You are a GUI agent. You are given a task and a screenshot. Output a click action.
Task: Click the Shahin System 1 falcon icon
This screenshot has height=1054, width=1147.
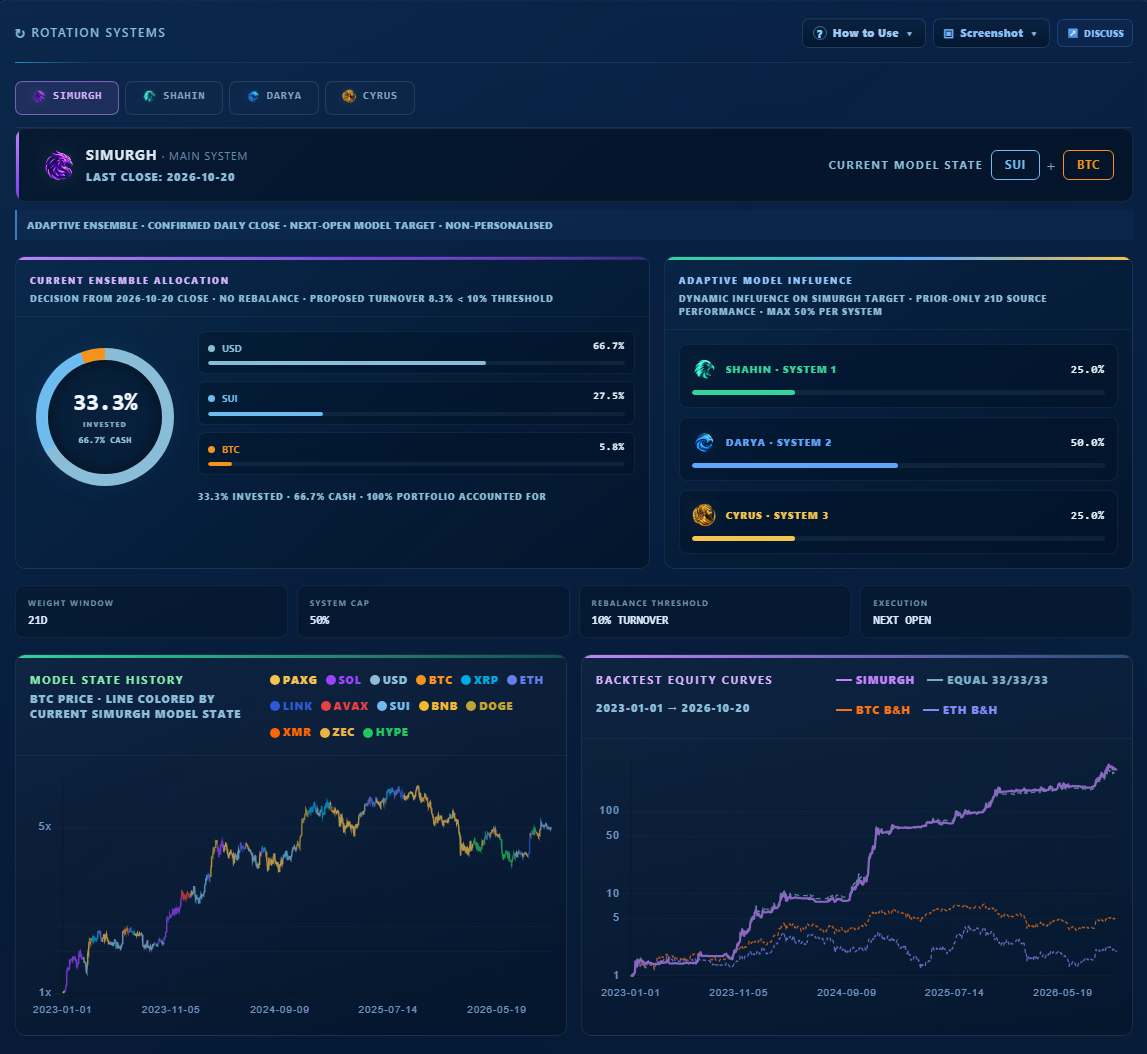(x=704, y=369)
